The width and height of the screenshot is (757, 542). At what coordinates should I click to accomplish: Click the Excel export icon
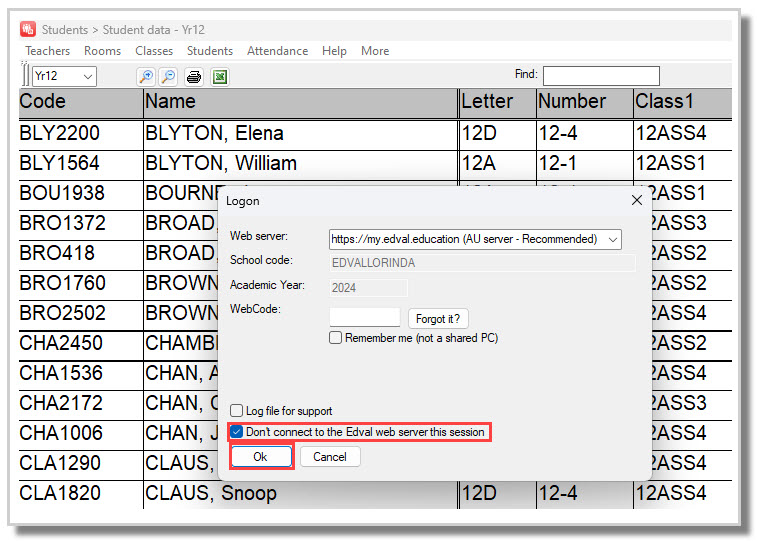point(220,76)
